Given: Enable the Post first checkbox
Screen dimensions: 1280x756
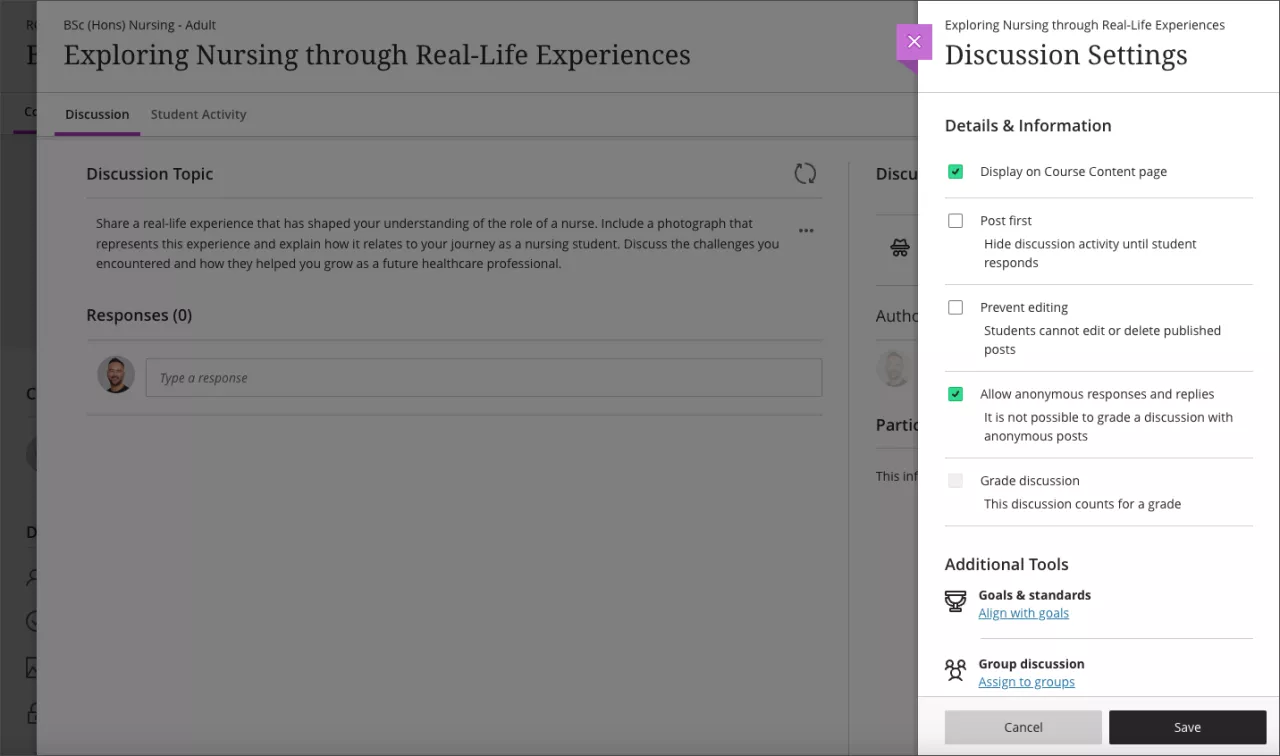Looking at the screenshot, I should 955,220.
